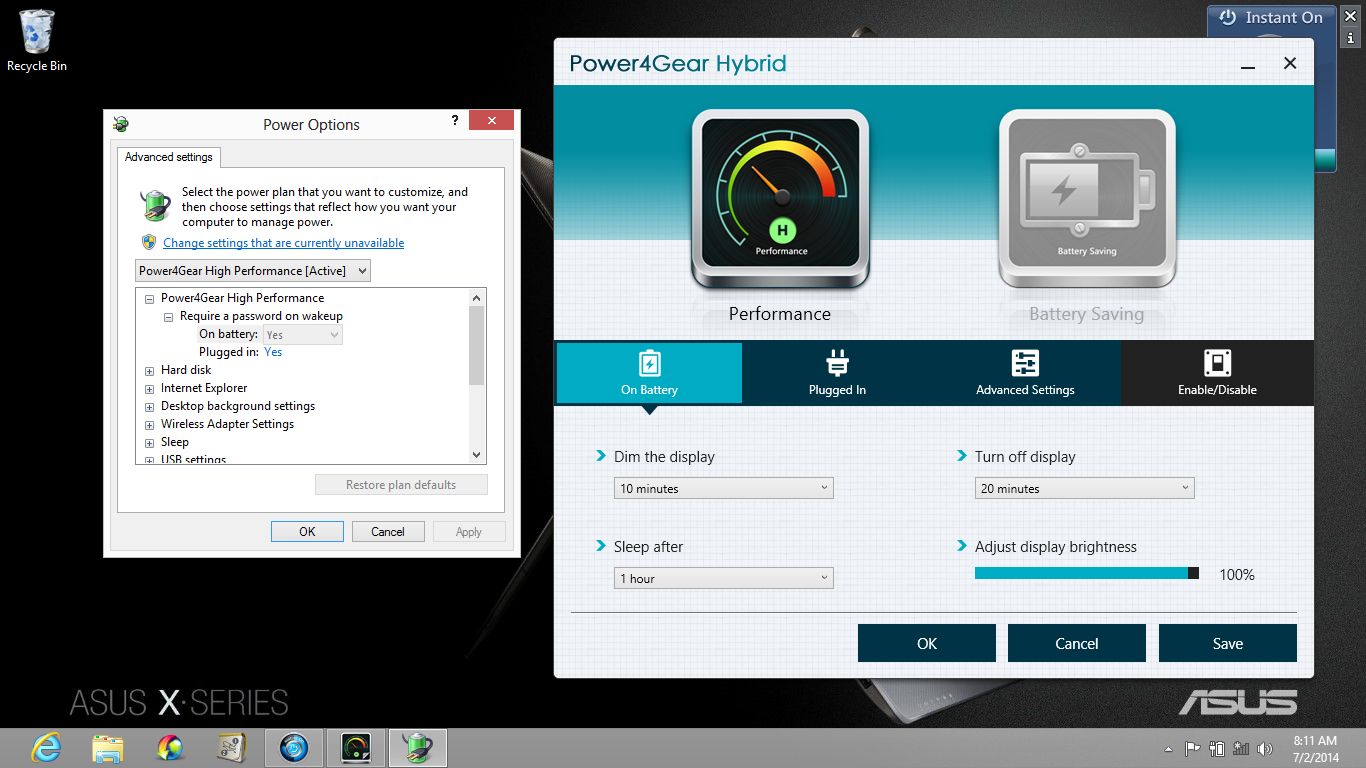Show hidden system tray icons arrow
The width and height of the screenshot is (1366, 768).
pos(1168,749)
